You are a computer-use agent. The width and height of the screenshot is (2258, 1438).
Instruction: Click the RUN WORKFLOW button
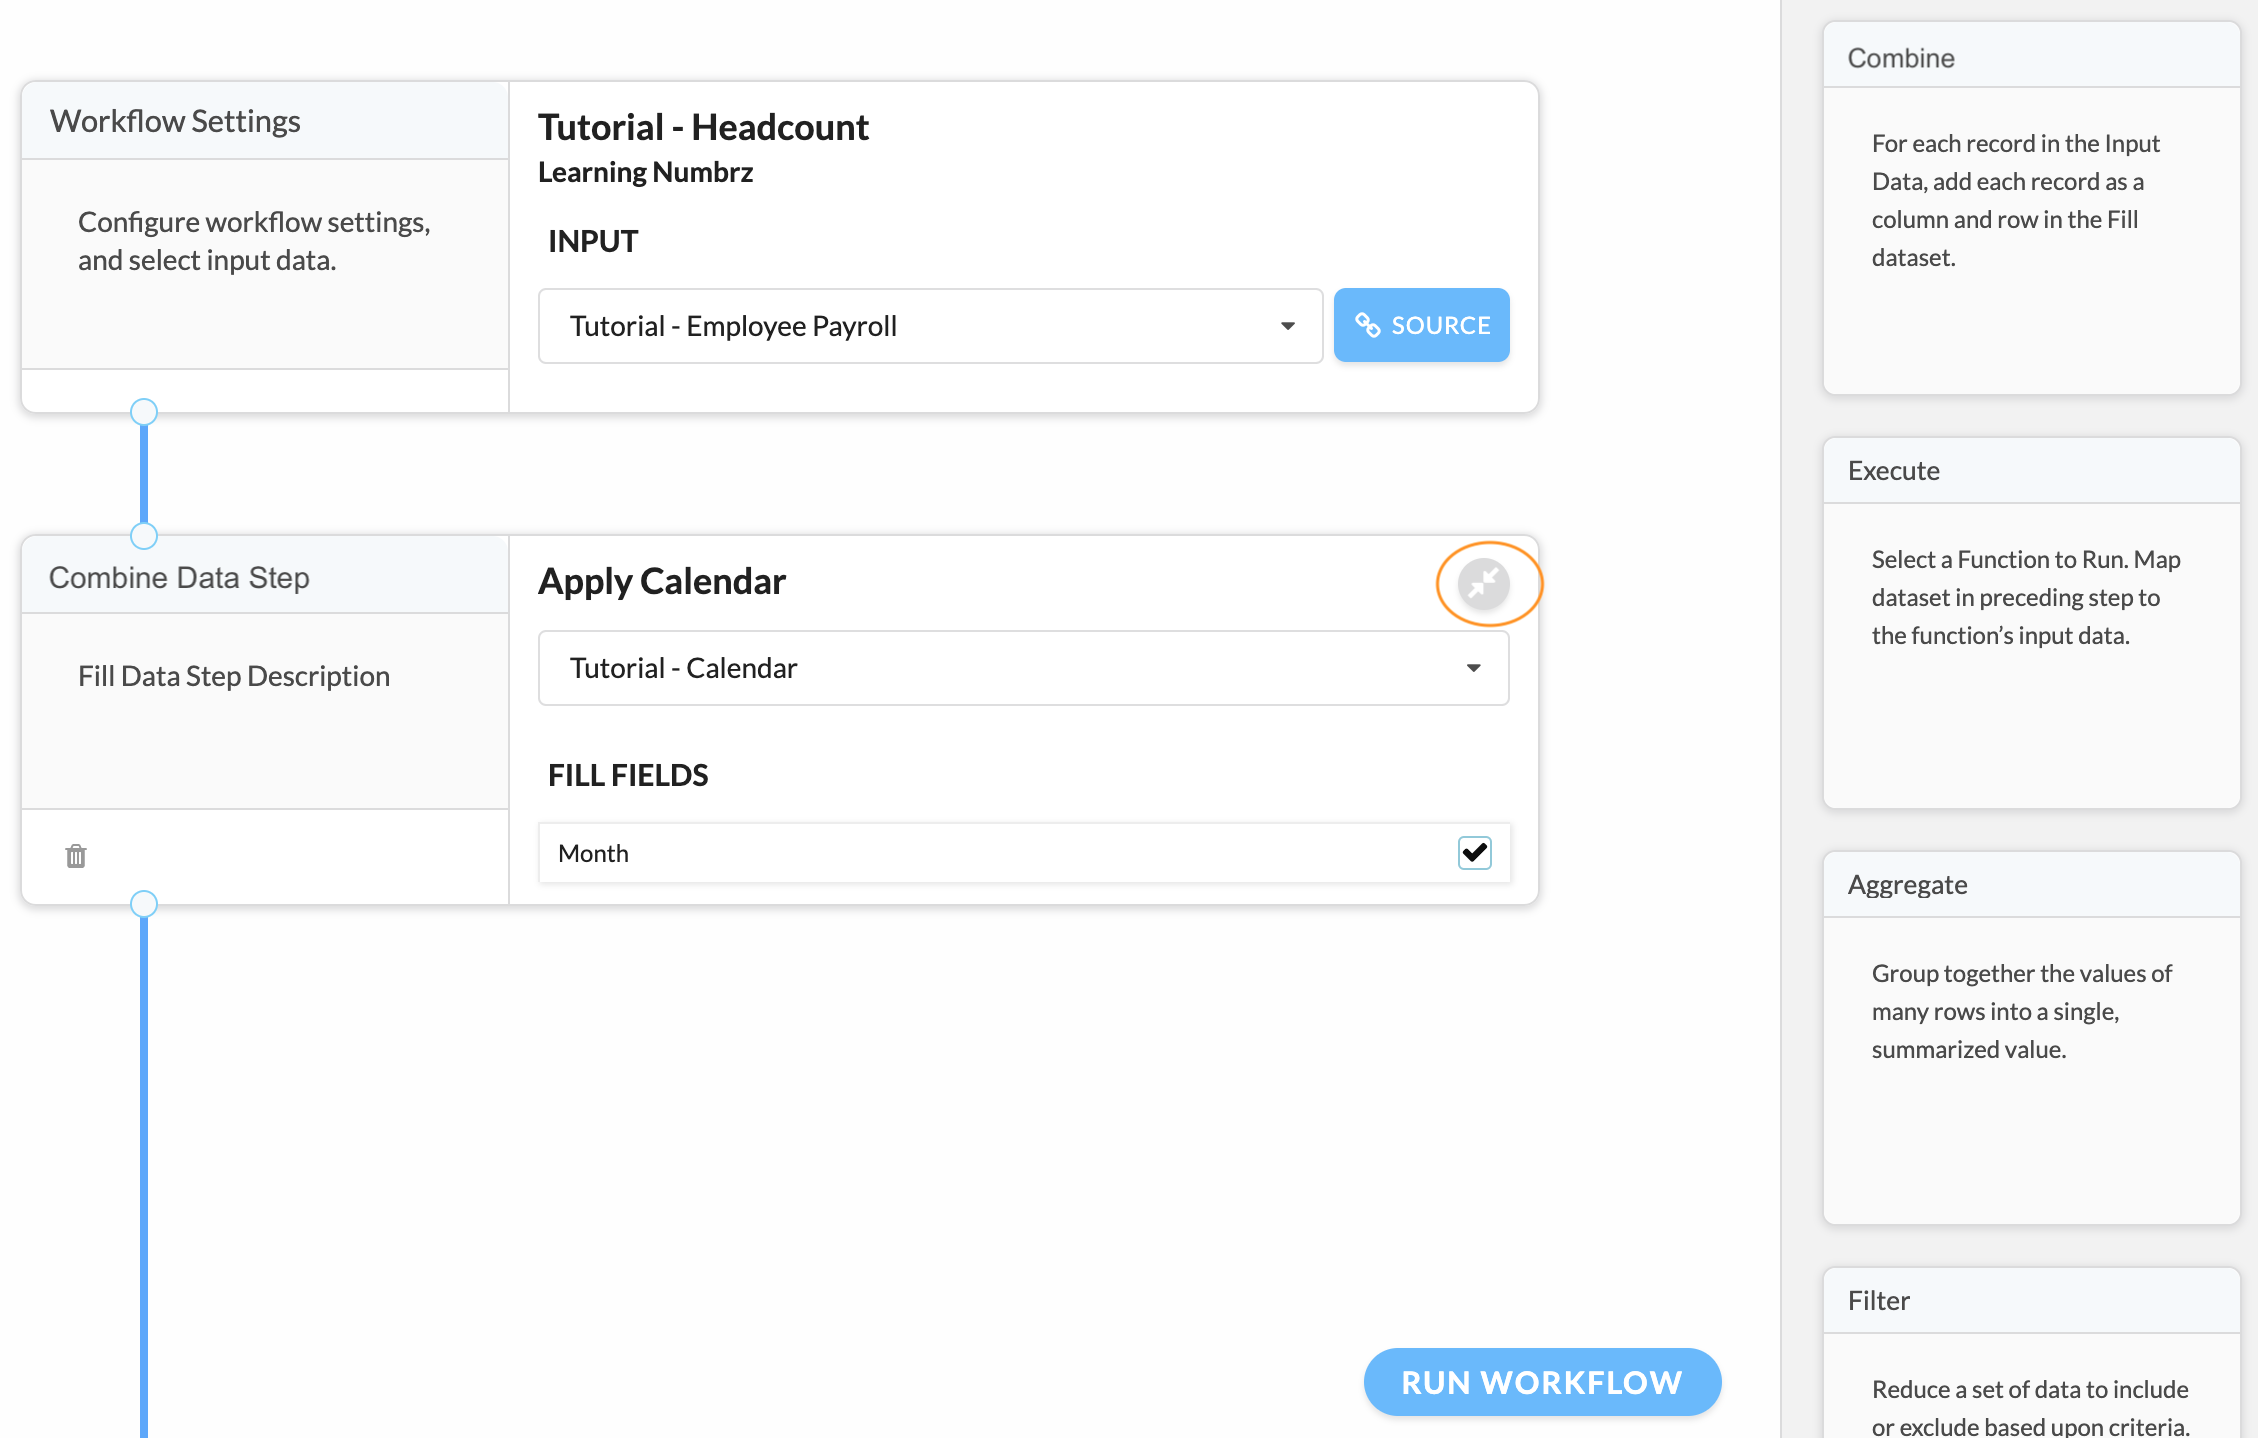[1542, 1382]
